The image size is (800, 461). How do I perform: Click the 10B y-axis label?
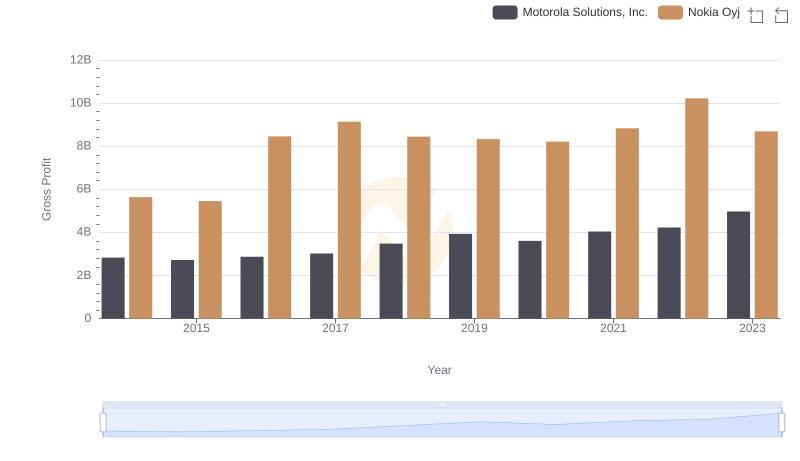click(x=80, y=103)
